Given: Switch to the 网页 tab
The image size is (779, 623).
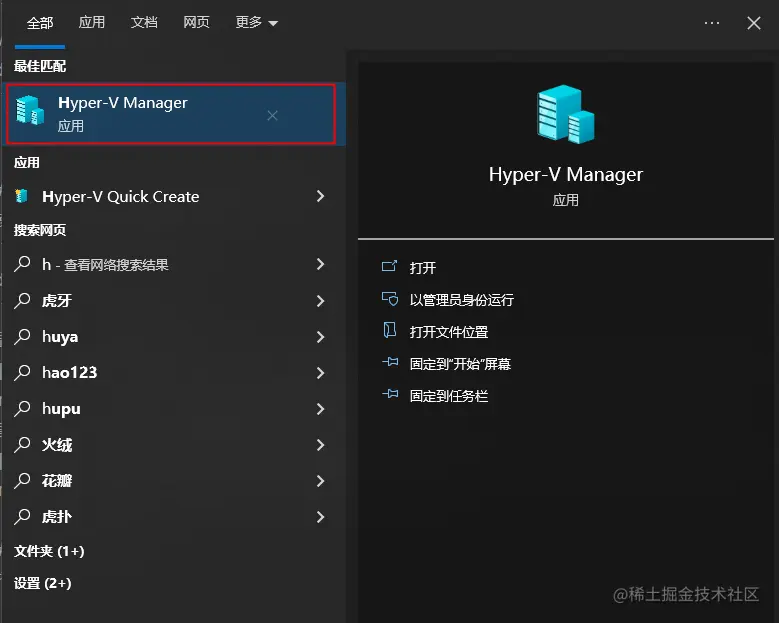Looking at the screenshot, I should (x=196, y=22).
